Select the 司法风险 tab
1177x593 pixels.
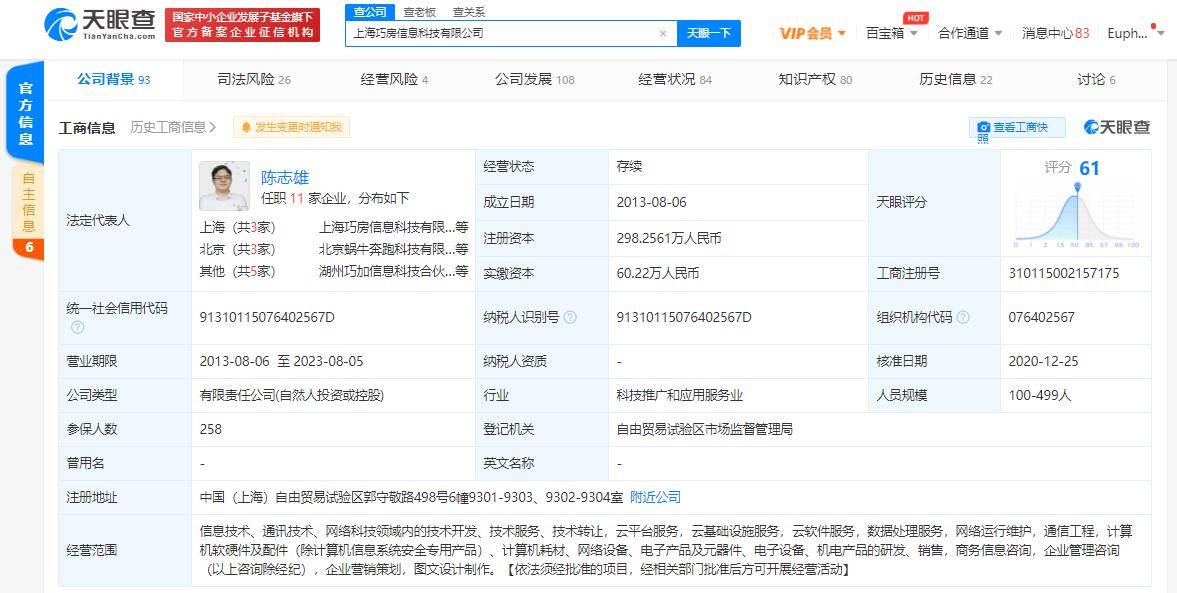pos(254,80)
